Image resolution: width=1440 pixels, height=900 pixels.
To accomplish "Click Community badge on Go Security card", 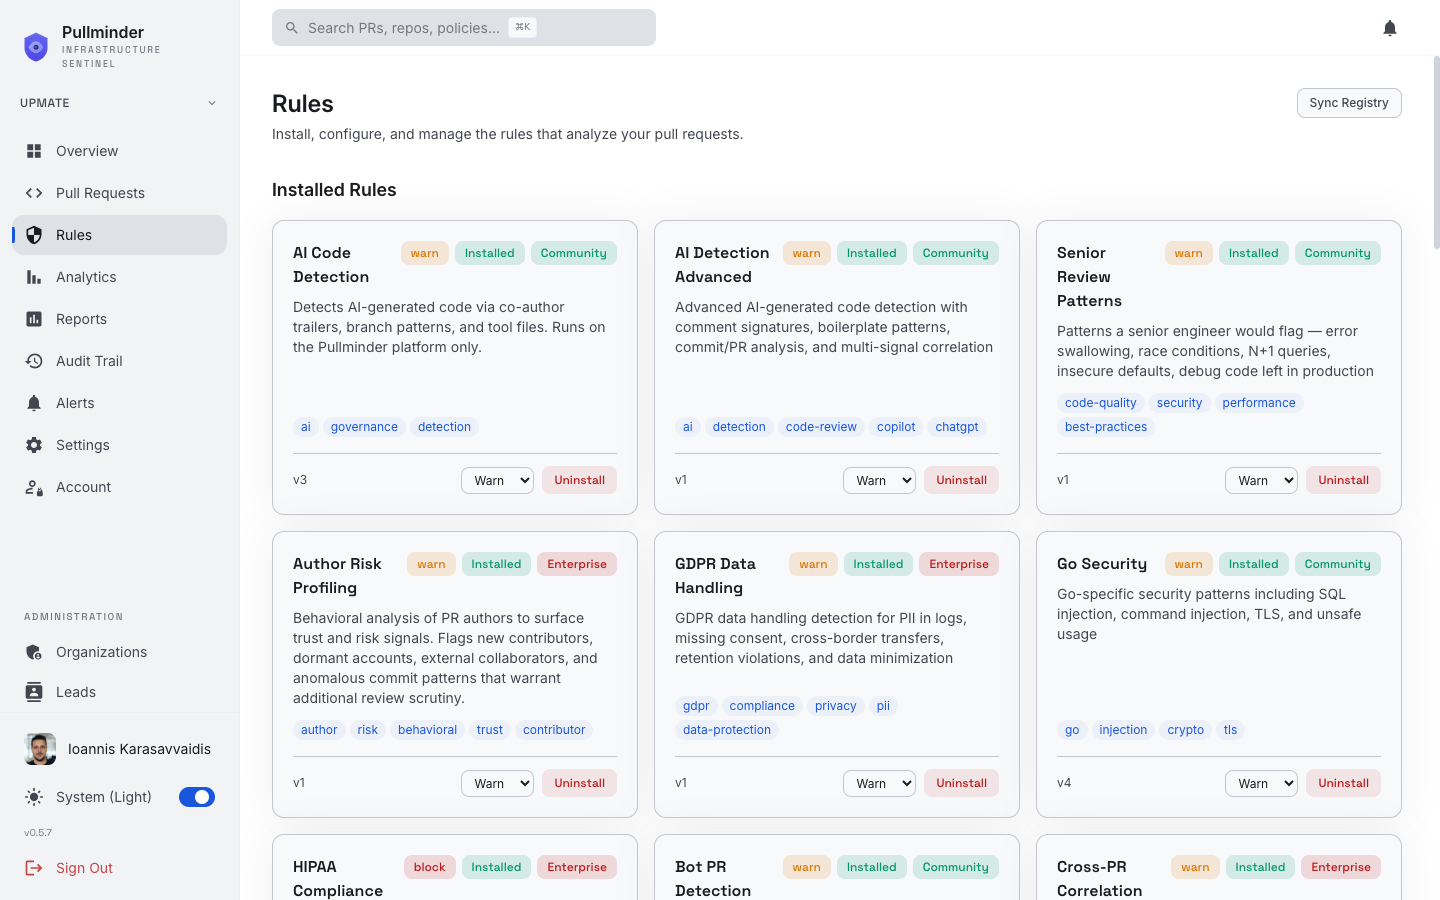I will pyautogui.click(x=1338, y=564).
